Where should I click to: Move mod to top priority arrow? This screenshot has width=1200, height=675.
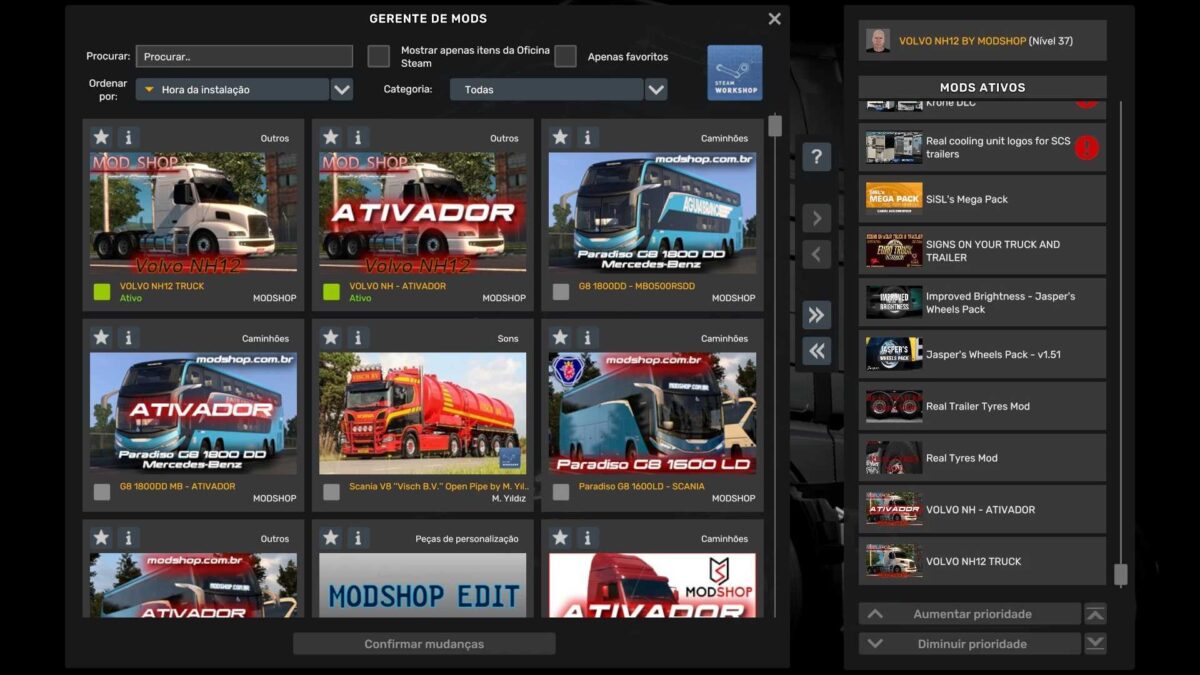[1095, 614]
